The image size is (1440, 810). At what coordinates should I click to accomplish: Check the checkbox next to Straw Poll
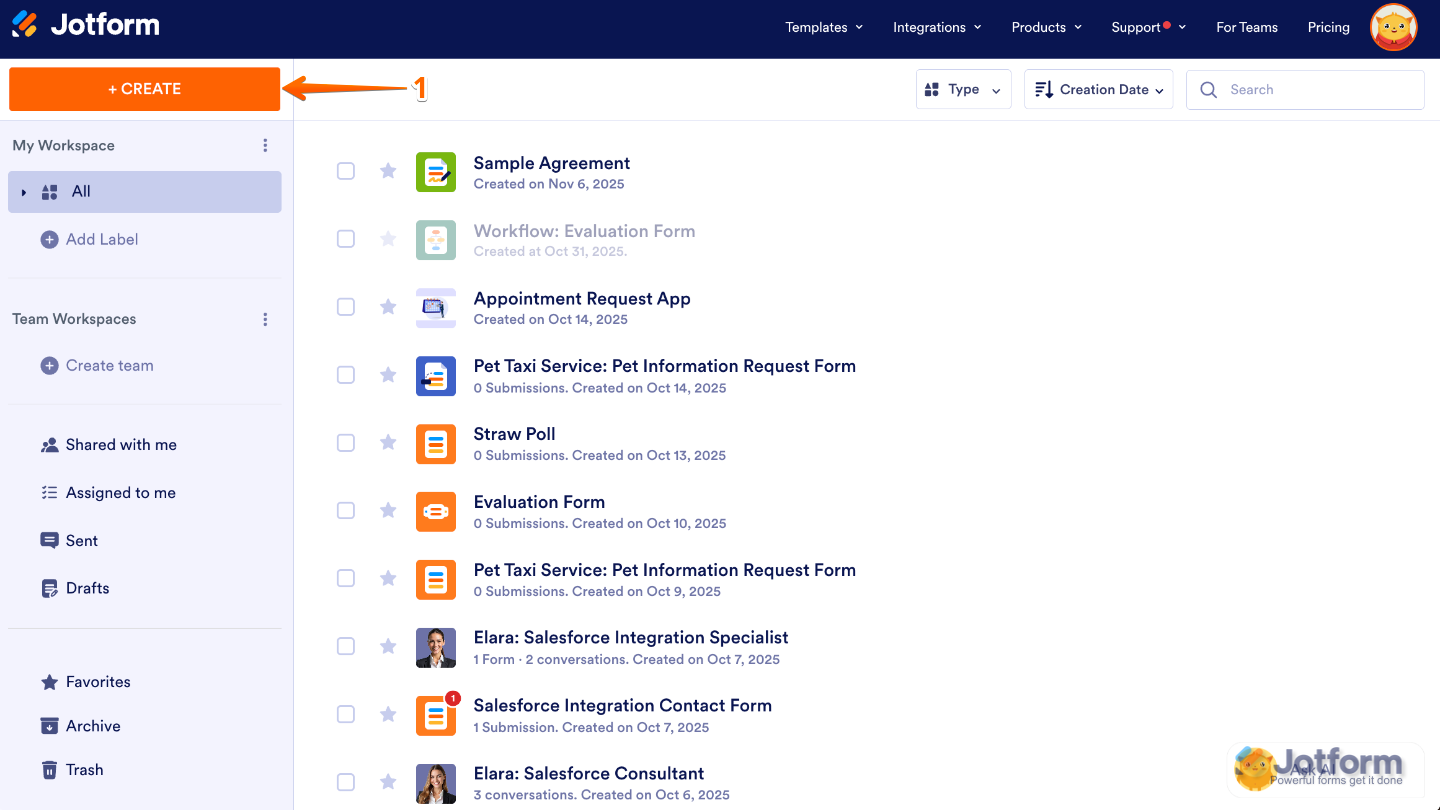coord(345,442)
